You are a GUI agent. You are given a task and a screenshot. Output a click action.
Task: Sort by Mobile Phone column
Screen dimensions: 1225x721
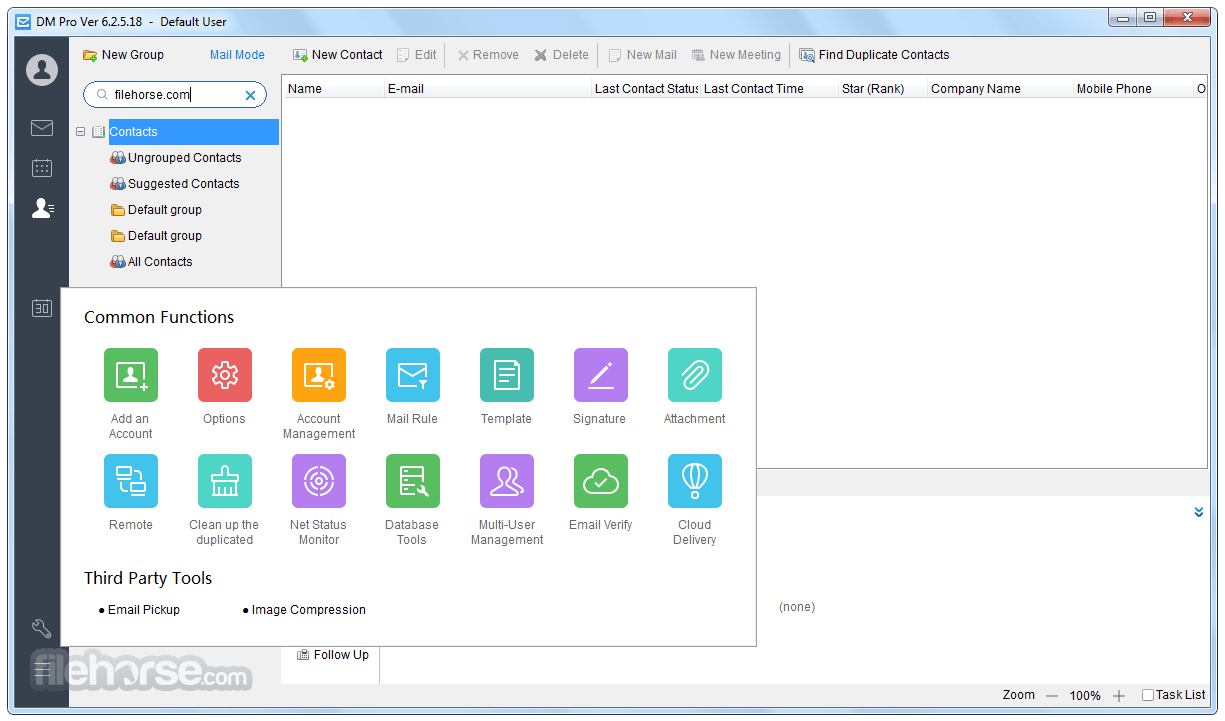click(1134, 89)
